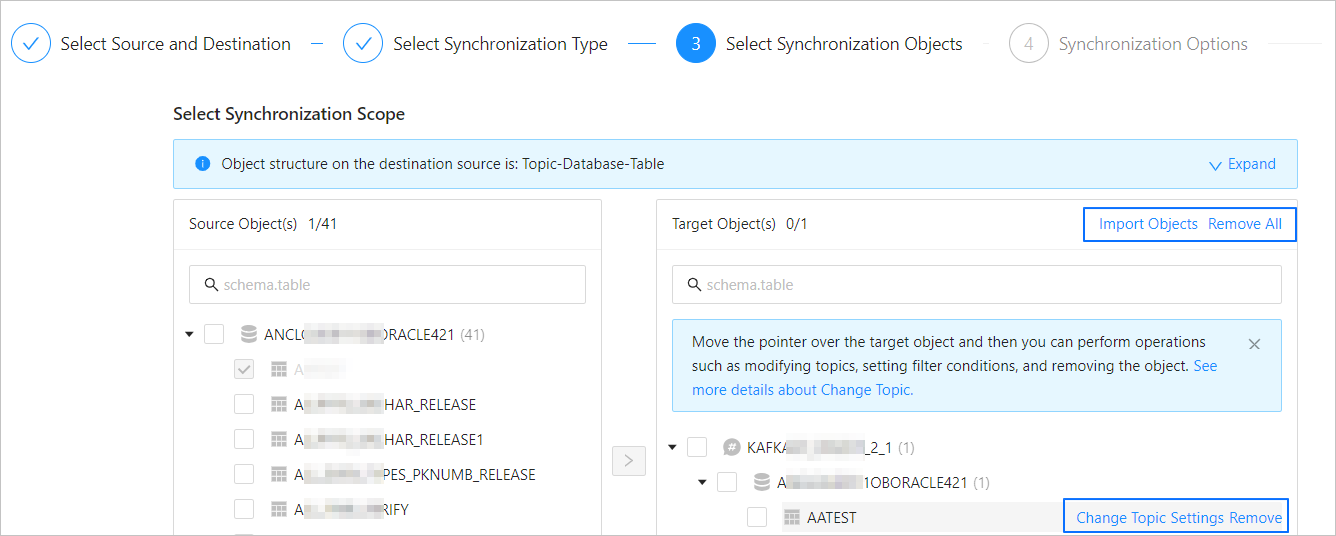The image size is (1336, 536).
Task: Check the AATEST table checkbox
Action: [x=757, y=517]
